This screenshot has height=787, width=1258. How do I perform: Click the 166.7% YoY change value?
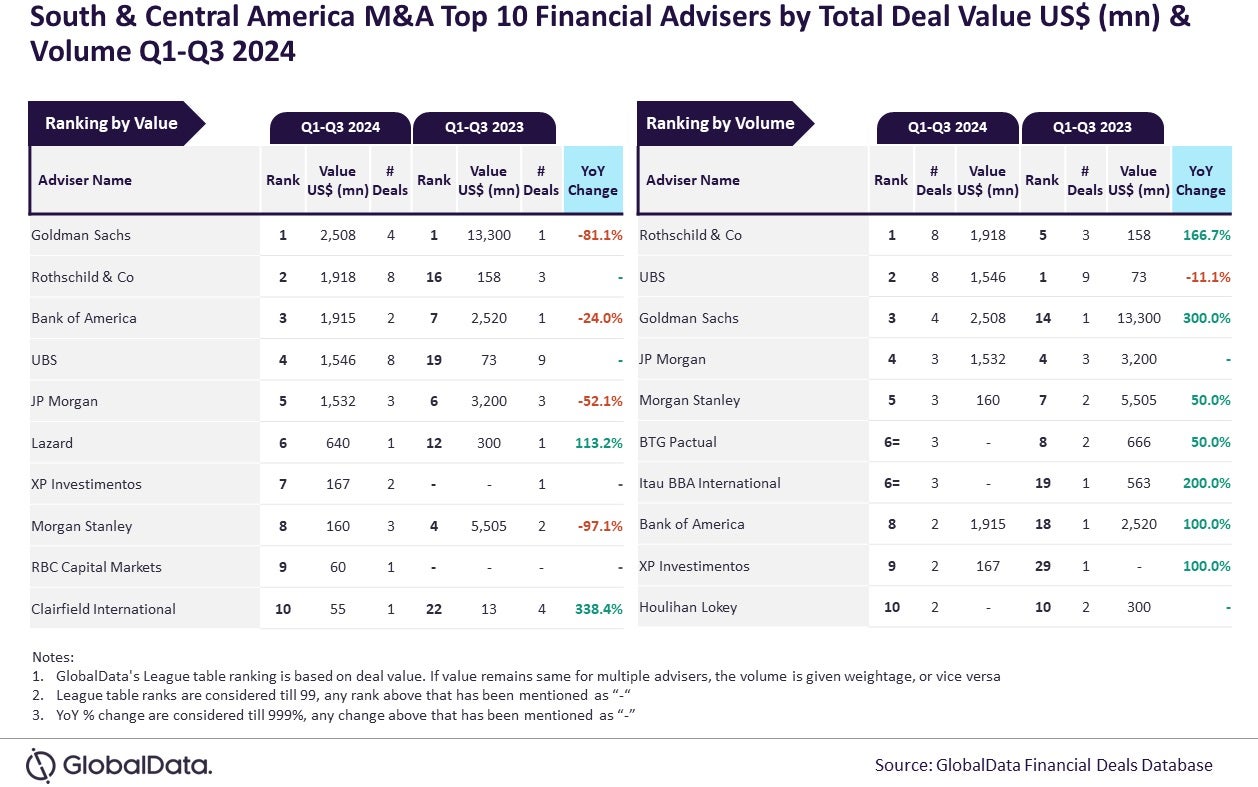click(1206, 235)
